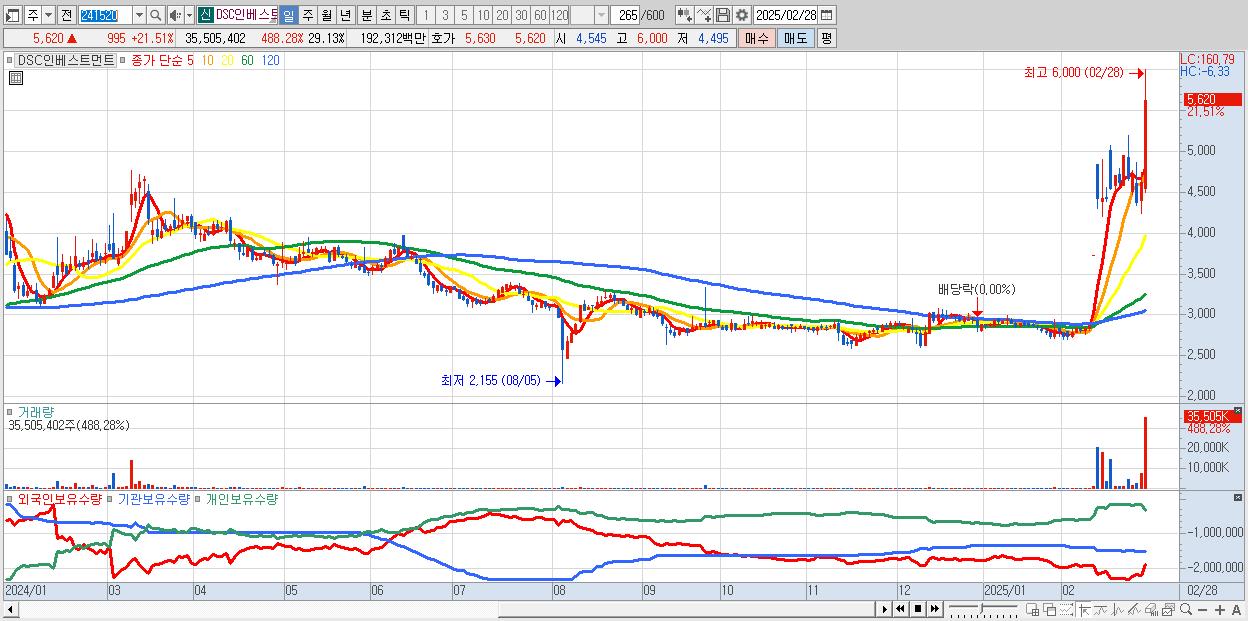Select the 10 interval tab

click(x=483, y=15)
